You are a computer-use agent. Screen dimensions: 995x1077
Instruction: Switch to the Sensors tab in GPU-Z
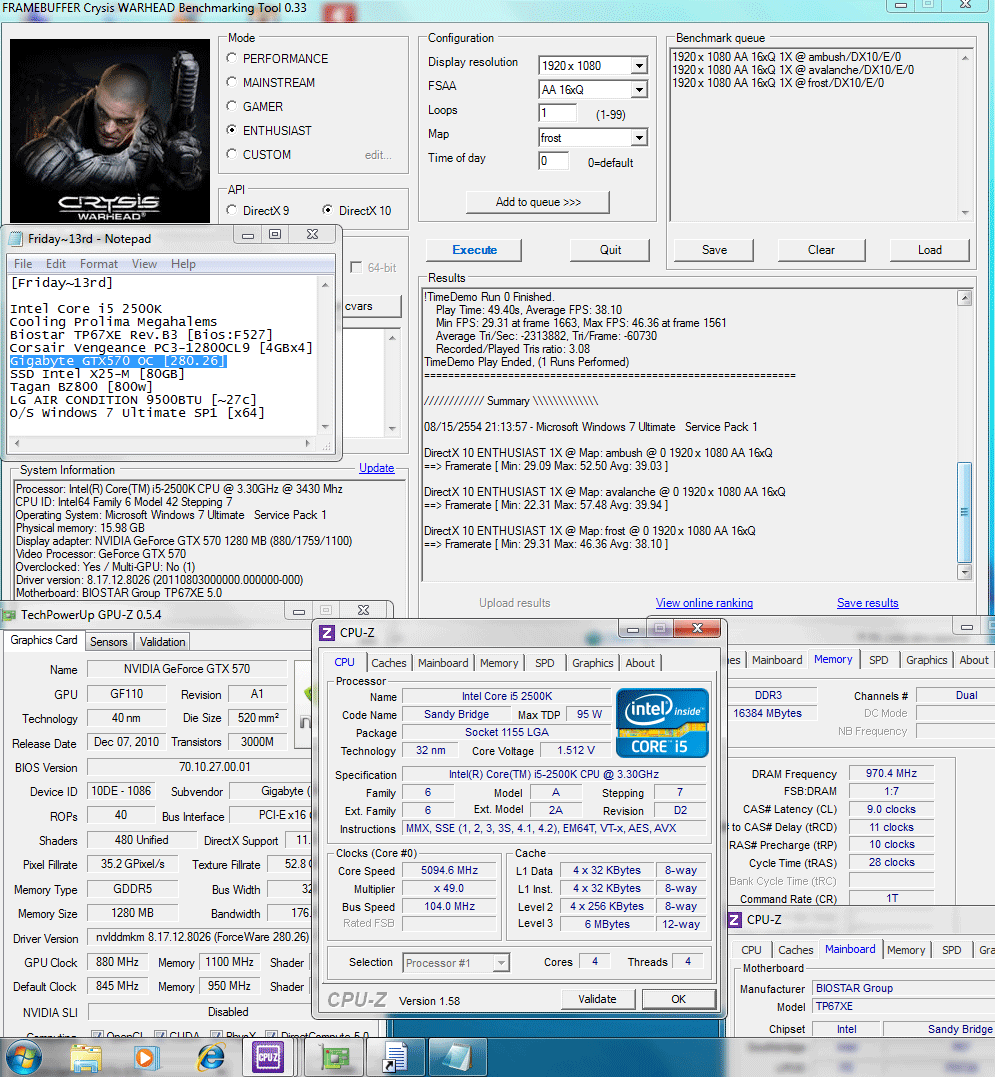pyautogui.click(x=108, y=642)
